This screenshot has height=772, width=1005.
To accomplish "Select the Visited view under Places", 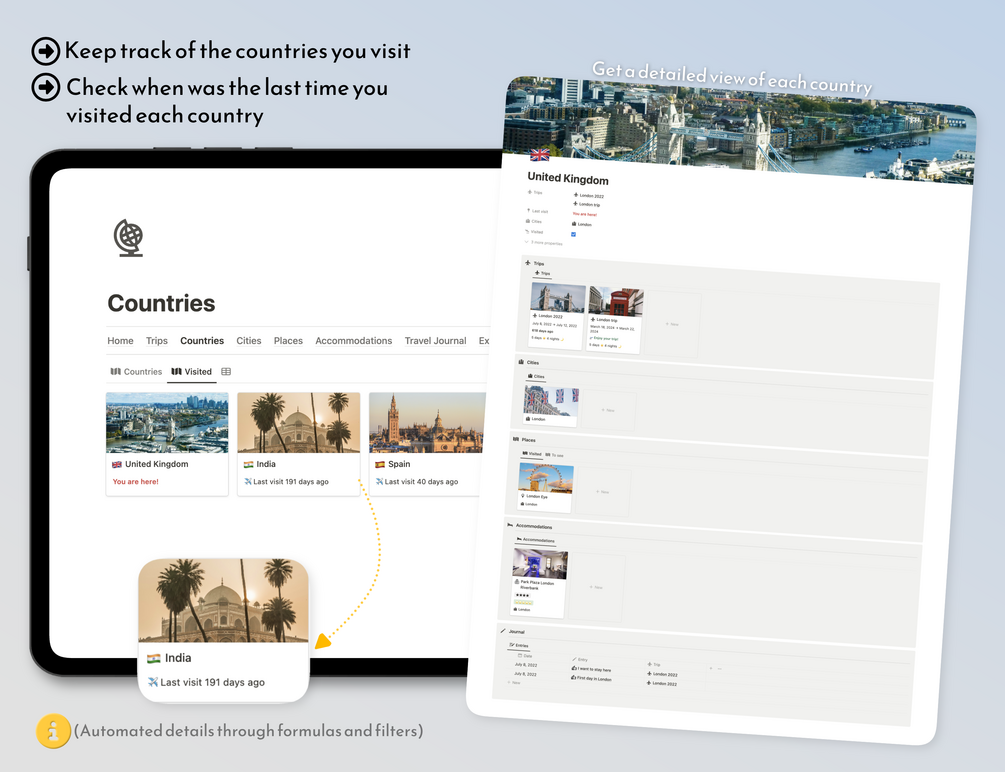I will (x=532, y=453).
